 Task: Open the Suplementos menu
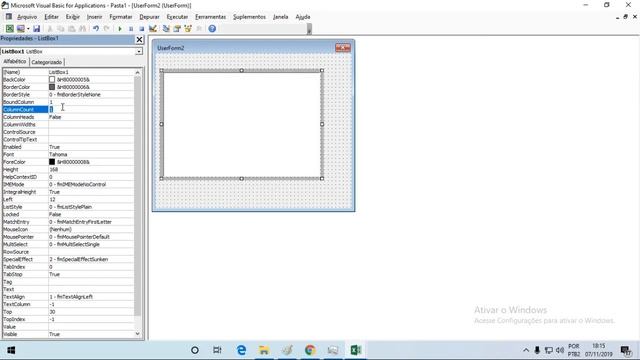(249, 17)
